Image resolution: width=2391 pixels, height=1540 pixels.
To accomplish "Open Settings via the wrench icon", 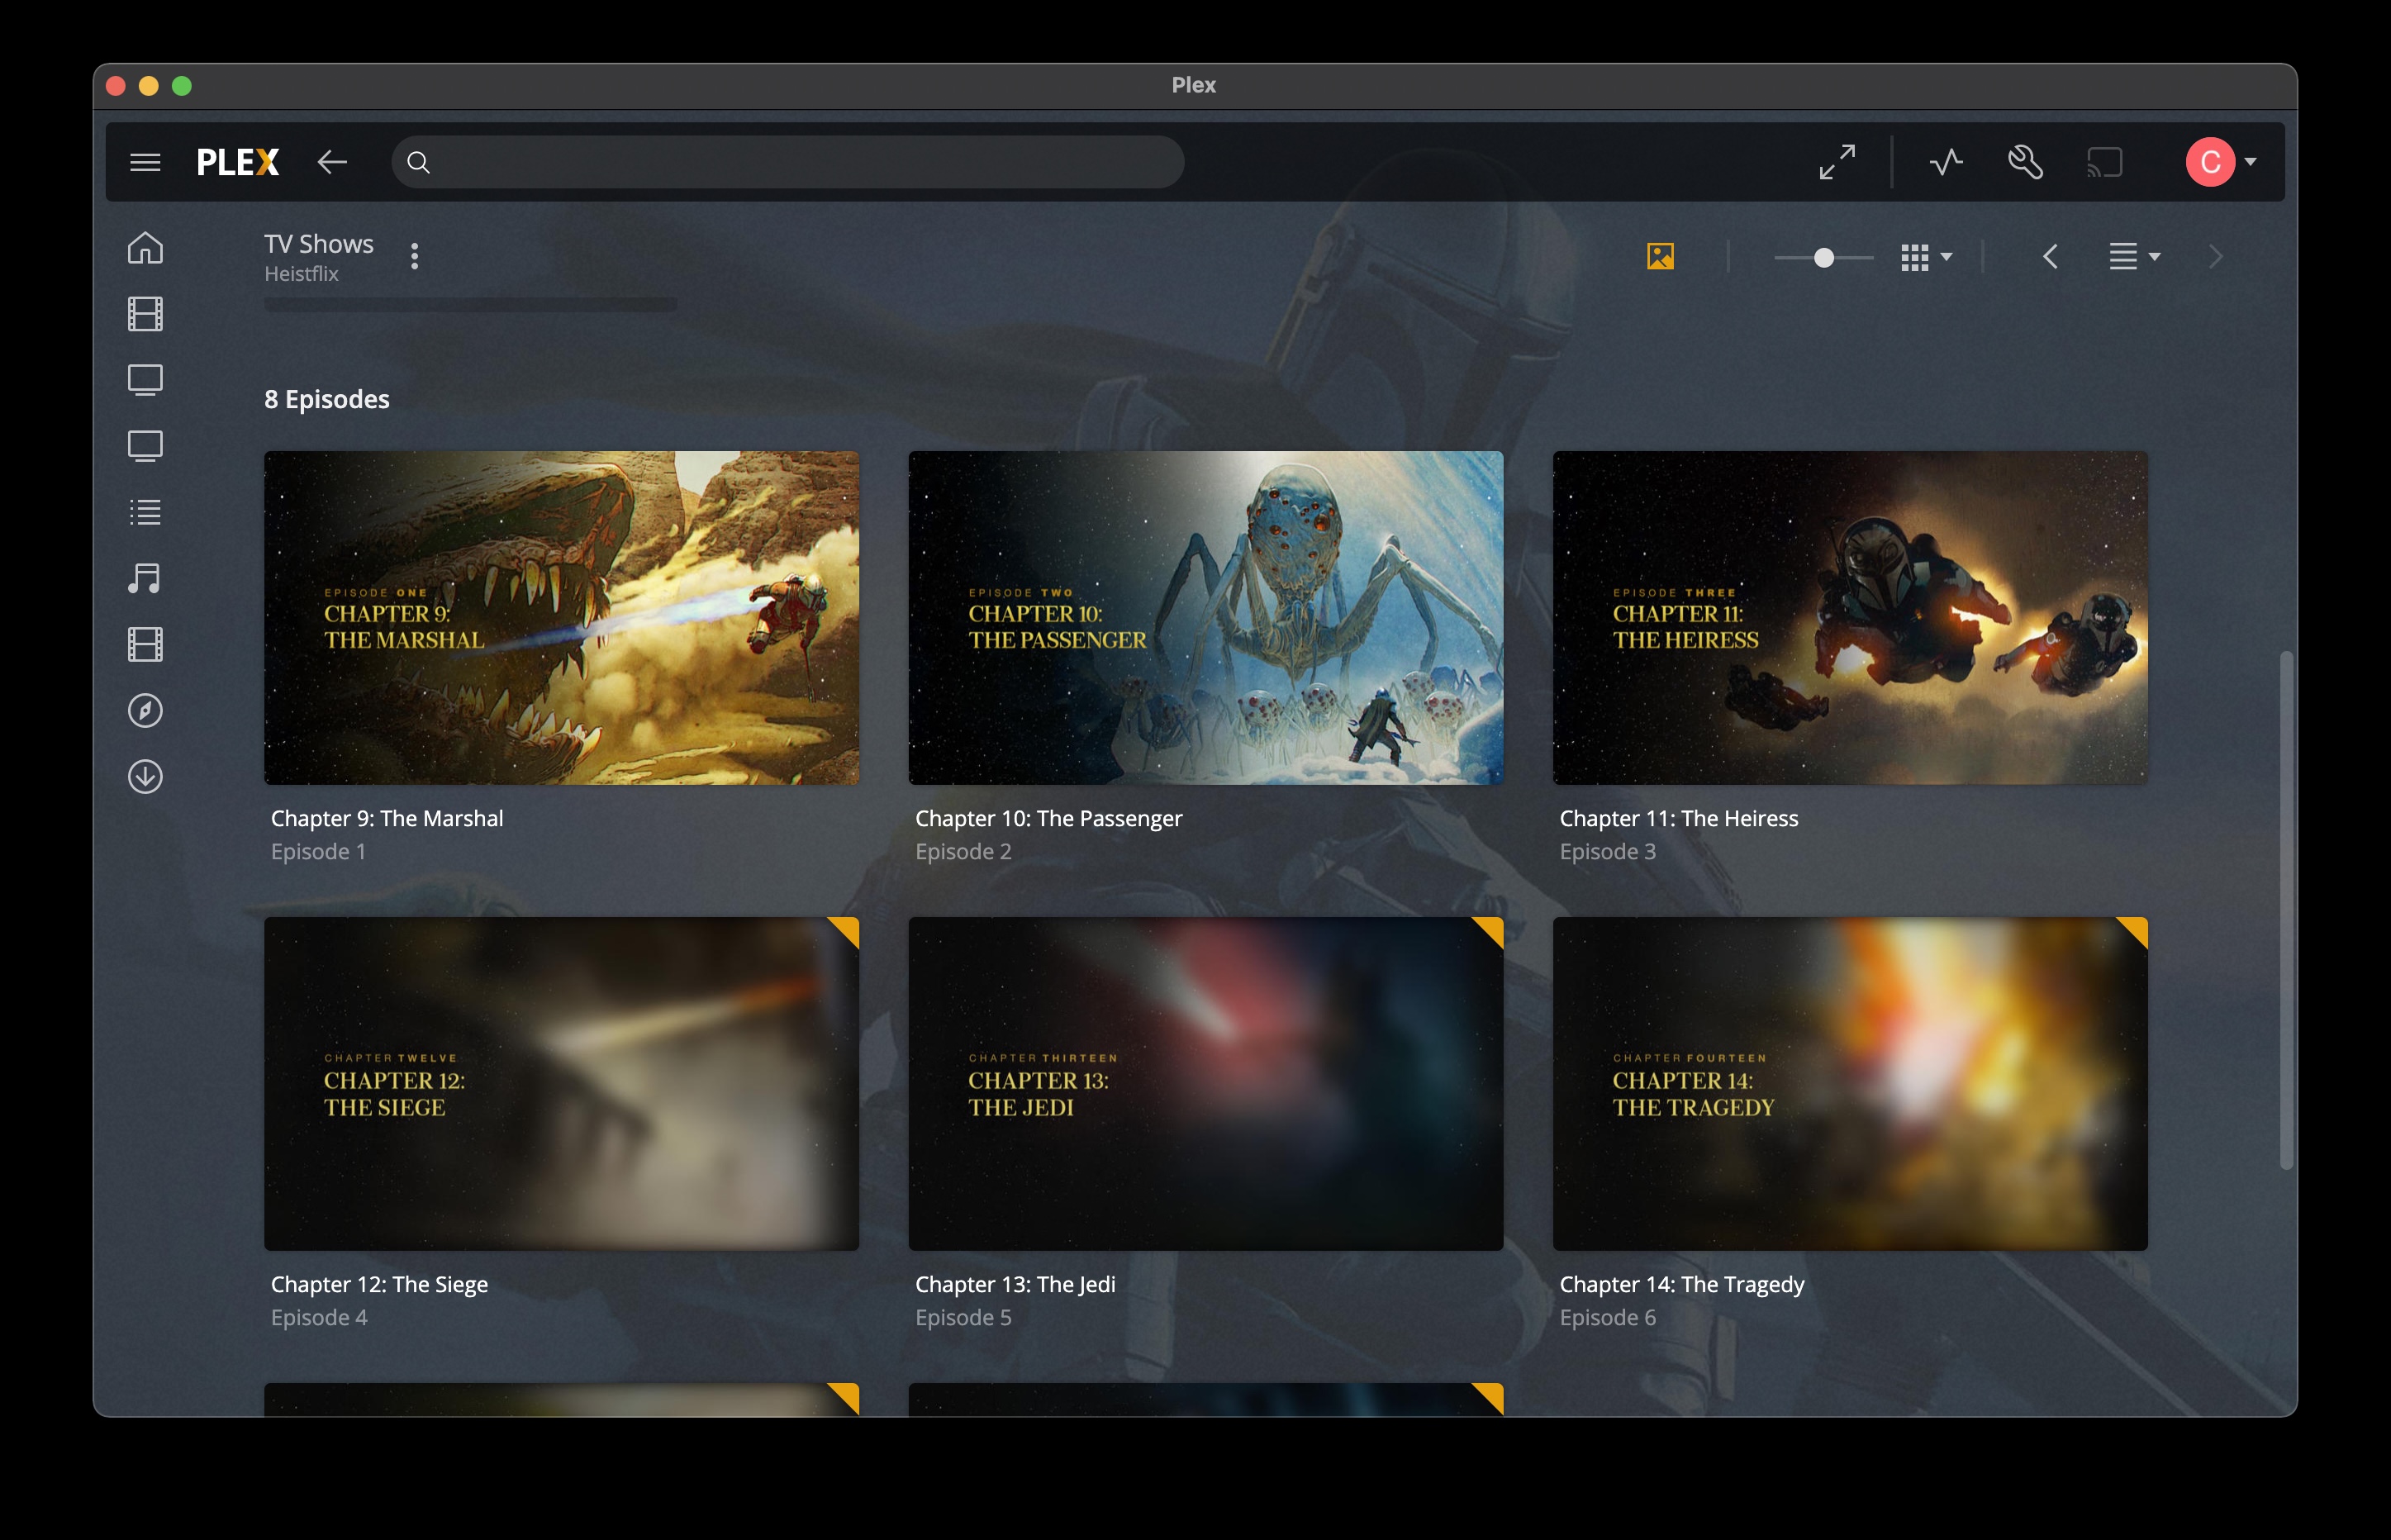I will [2025, 162].
